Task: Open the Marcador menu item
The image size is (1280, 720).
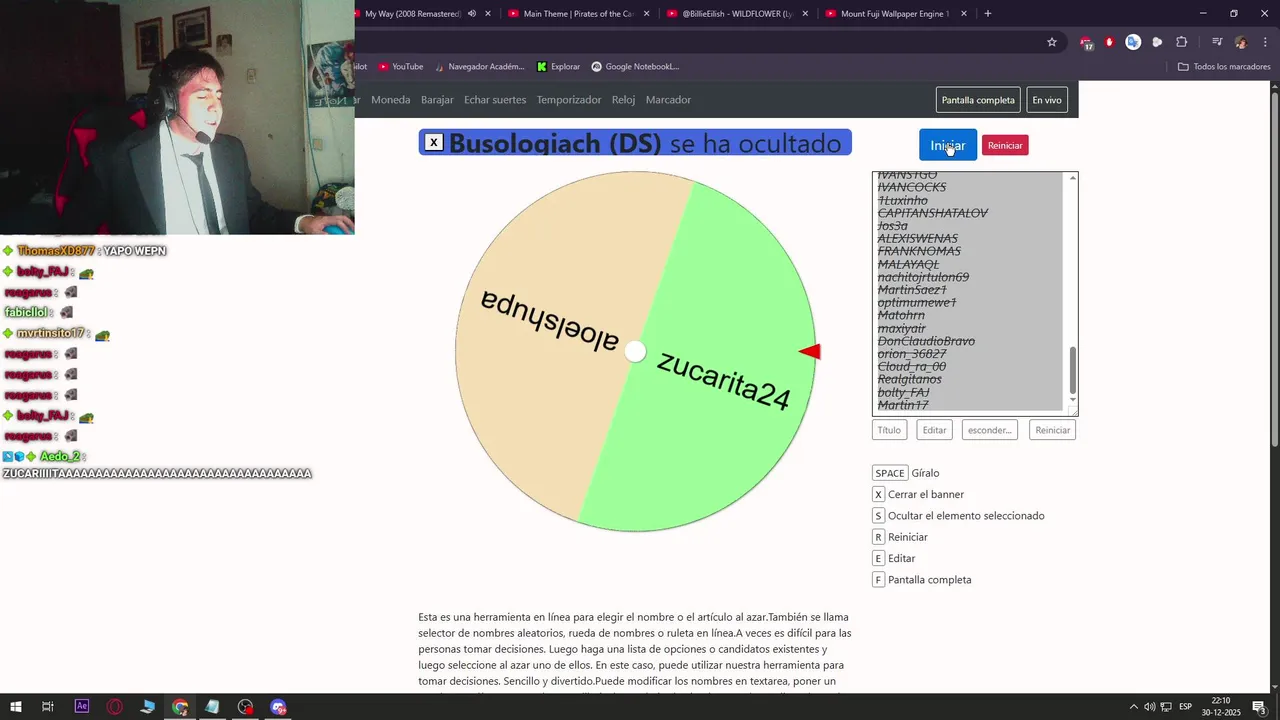Action: 668,100
